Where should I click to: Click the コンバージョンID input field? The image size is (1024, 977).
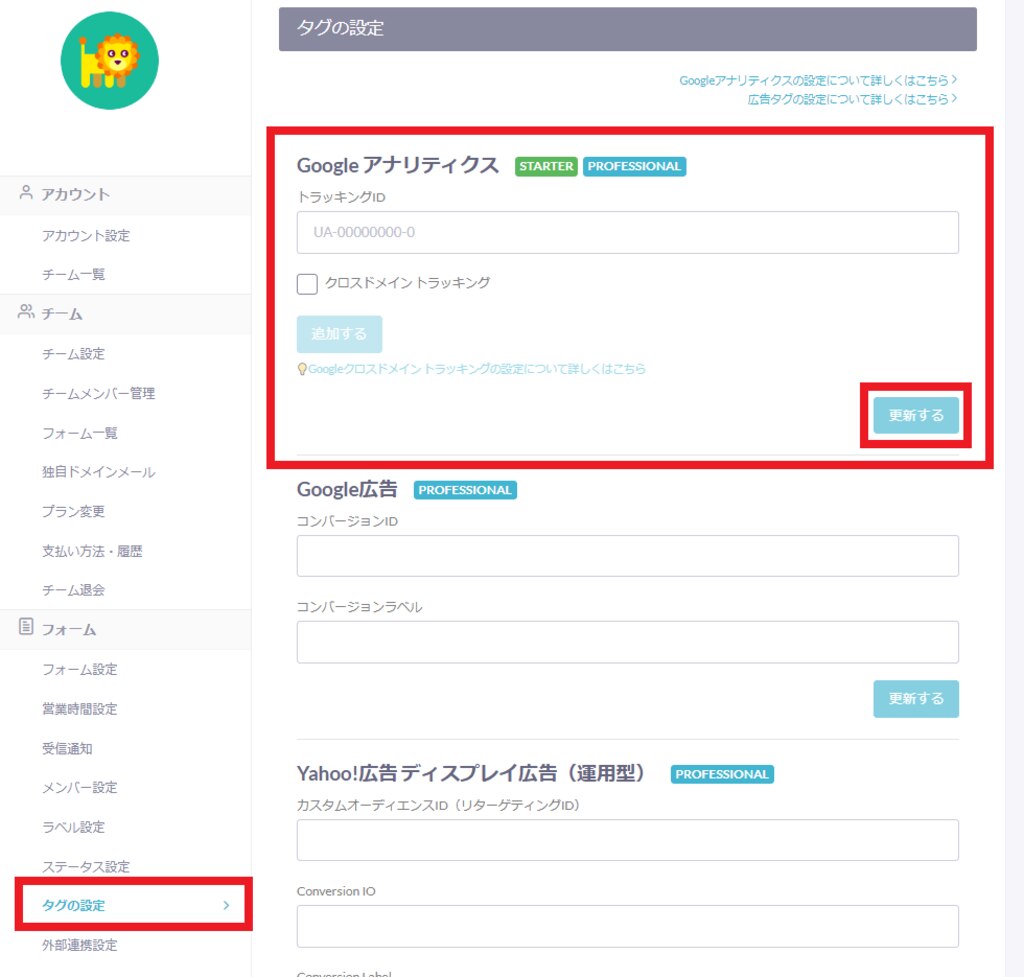point(628,556)
